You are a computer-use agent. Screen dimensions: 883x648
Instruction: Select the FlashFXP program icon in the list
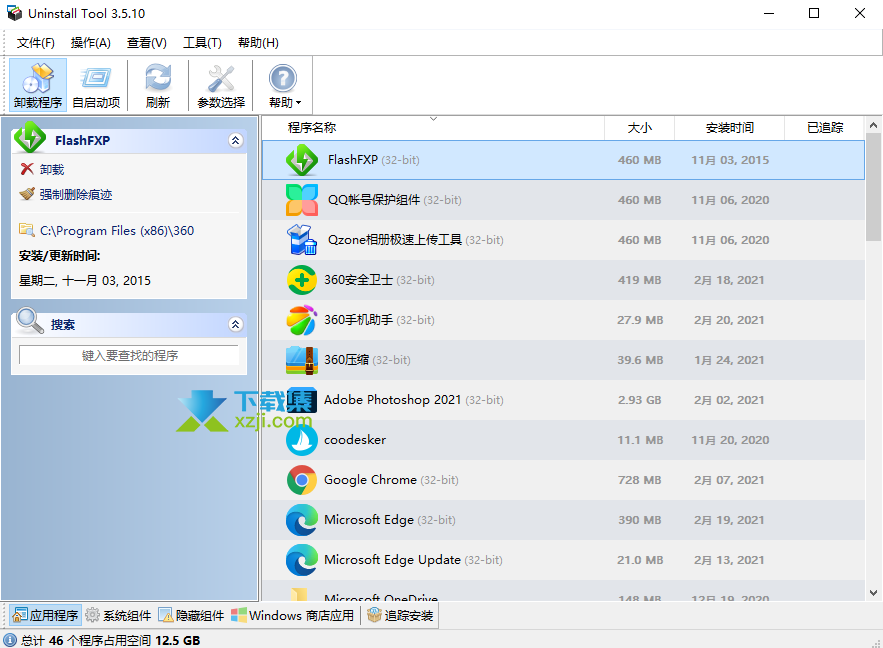302,160
